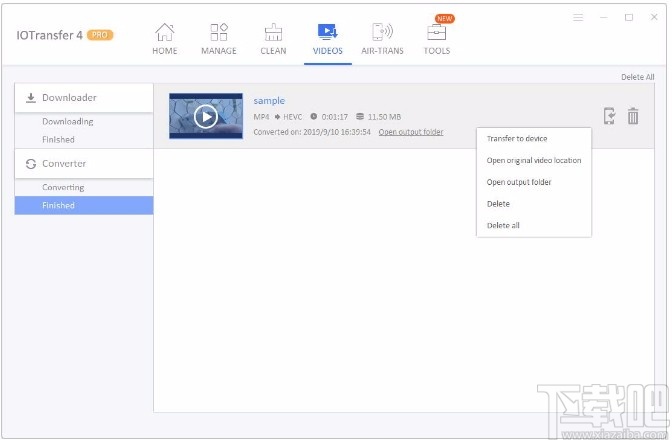672x440 pixels.
Task: Click the IOTransfer 4 logo text
Action: click(49, 35)
